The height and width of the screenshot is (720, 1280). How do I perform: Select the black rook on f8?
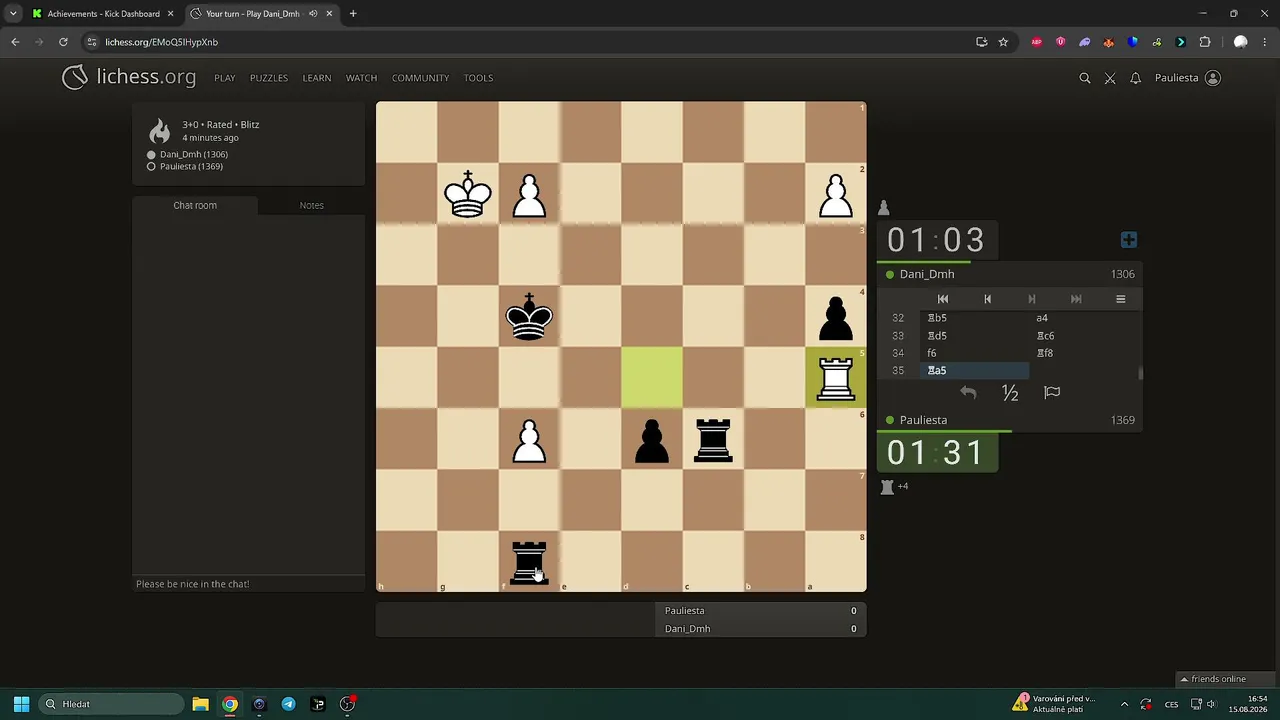(x=529, y=562)
